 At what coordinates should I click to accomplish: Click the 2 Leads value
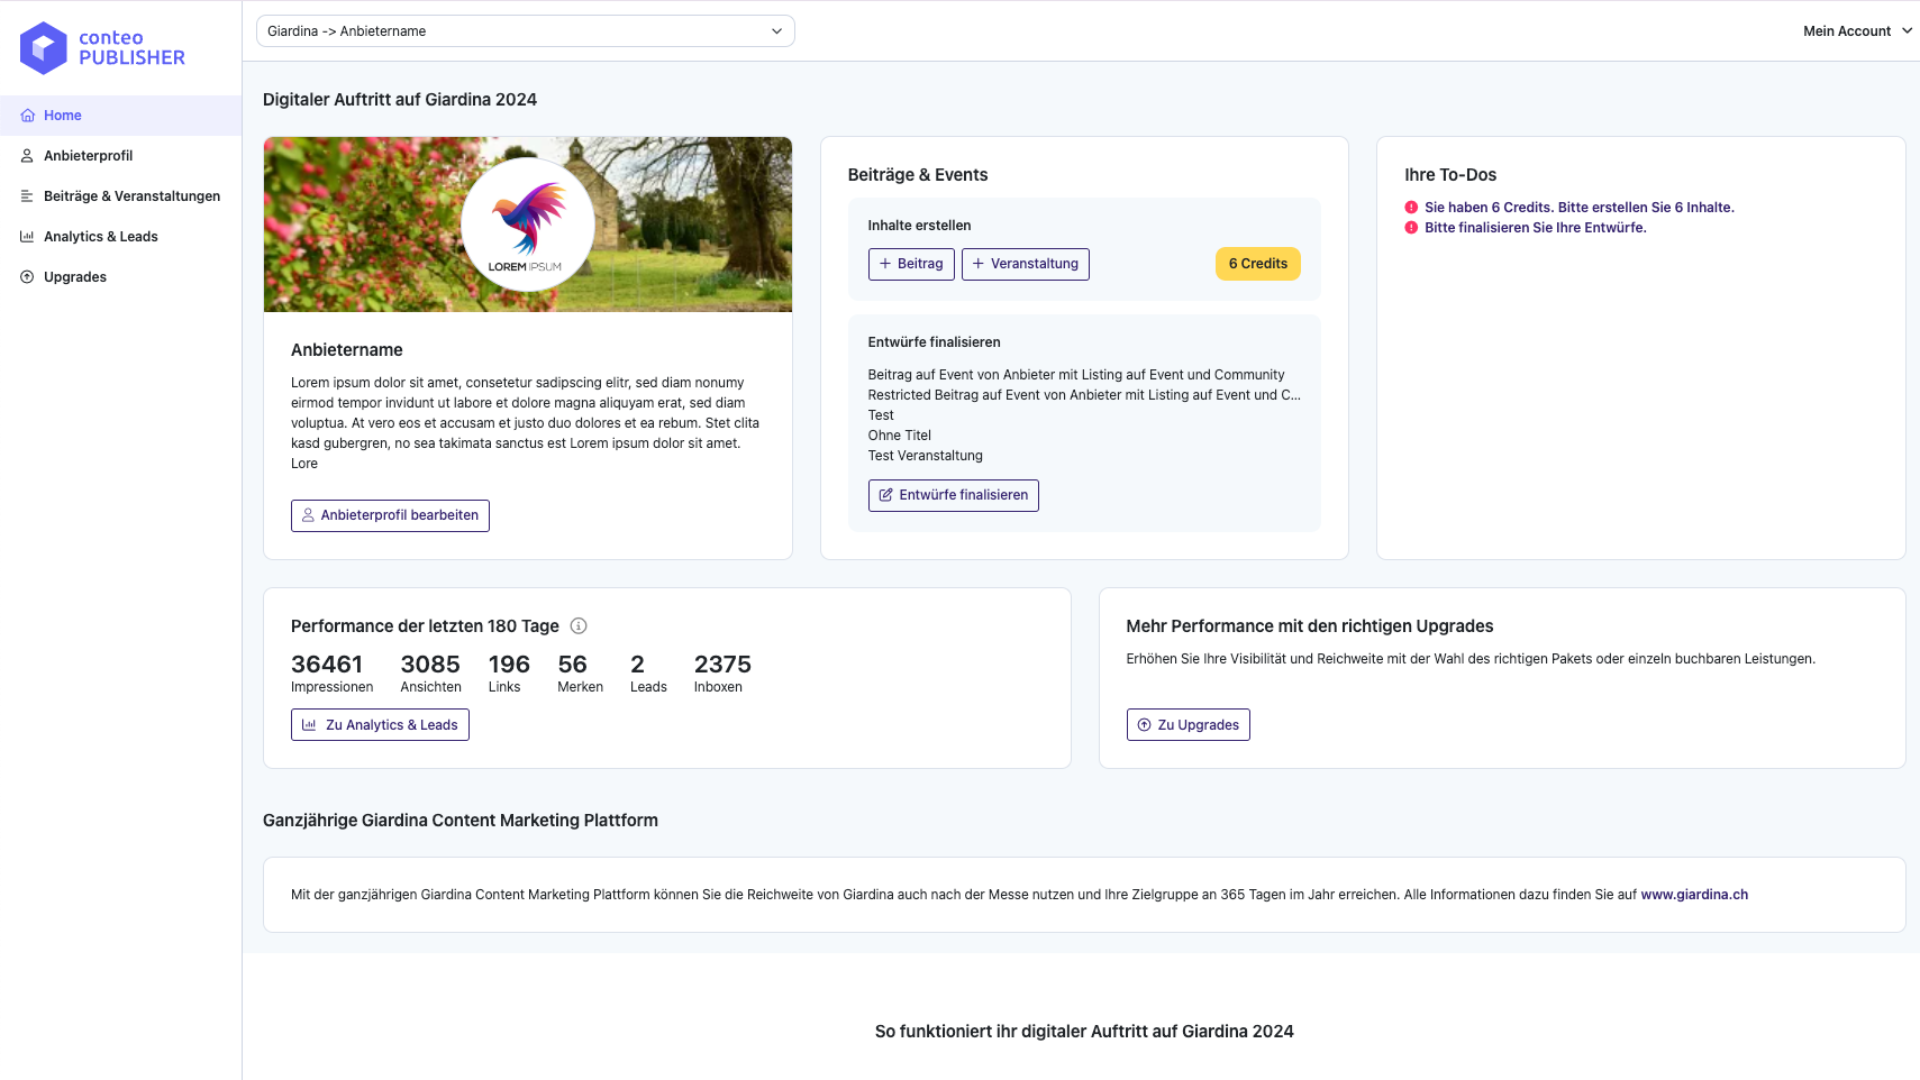click(x=637, y=664)
